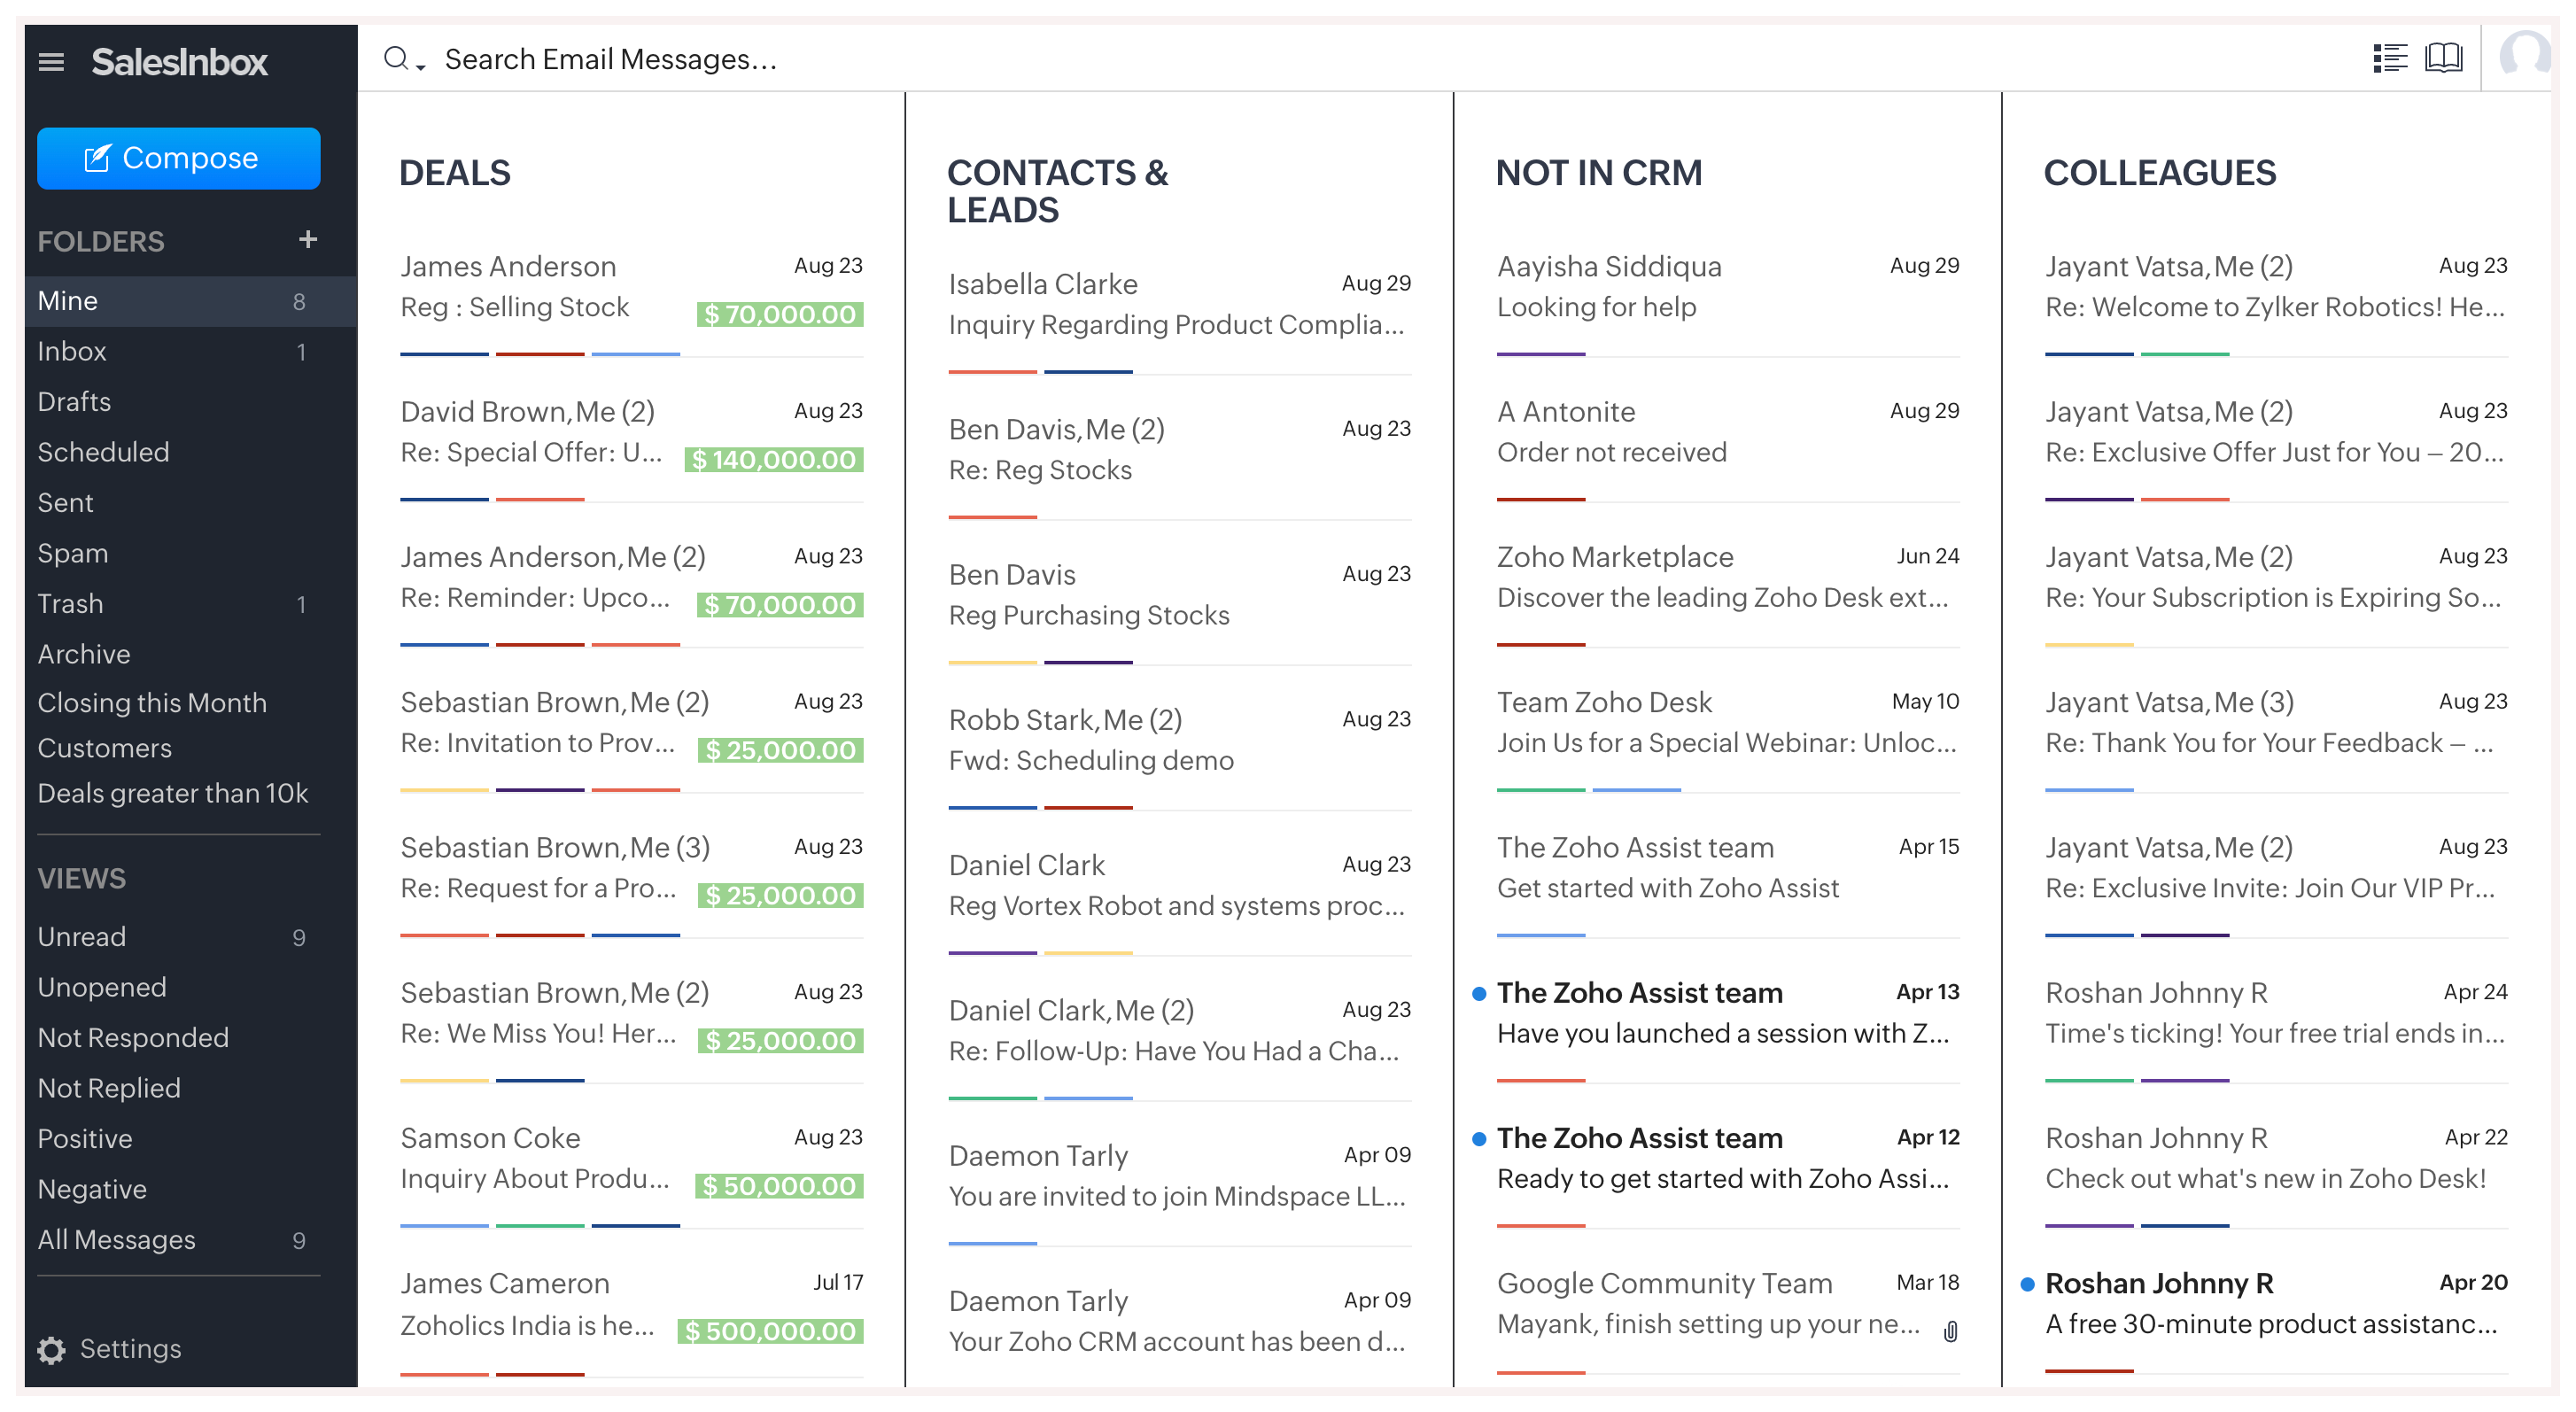Click the add folder plus icon
This screenshot has height=1412, width=2576.
click(x=308, y=239)
